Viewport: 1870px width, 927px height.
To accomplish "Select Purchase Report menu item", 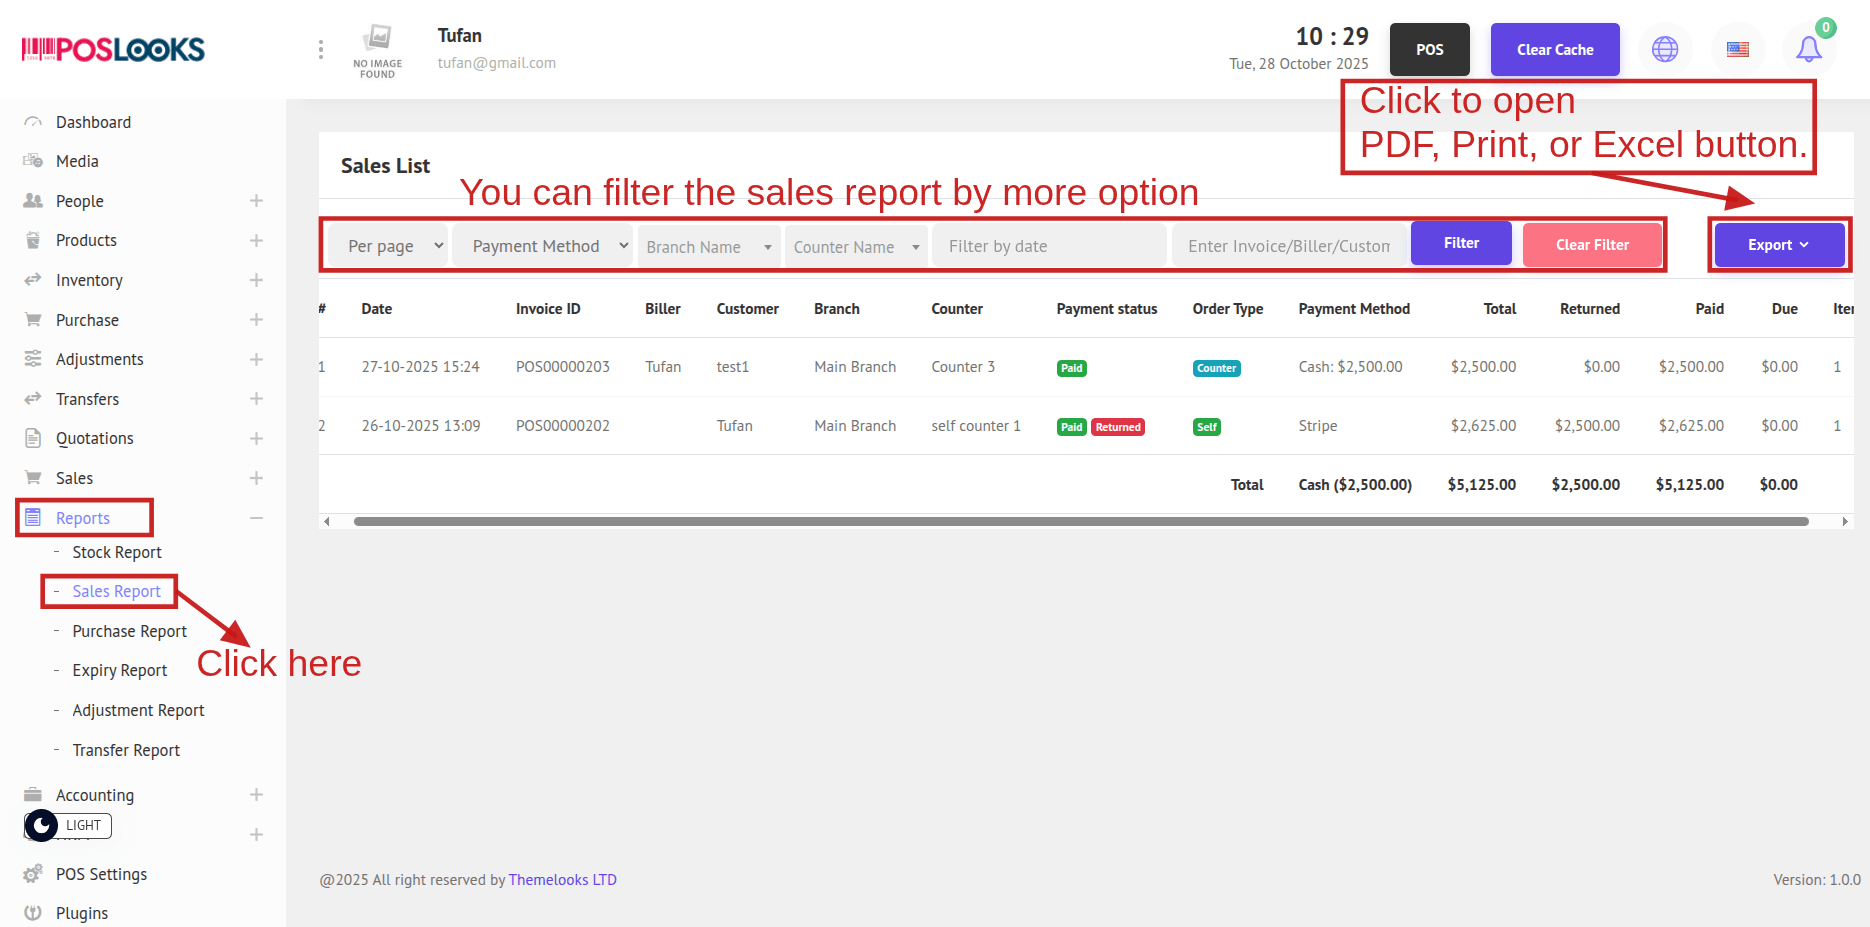I will [129, 631].
